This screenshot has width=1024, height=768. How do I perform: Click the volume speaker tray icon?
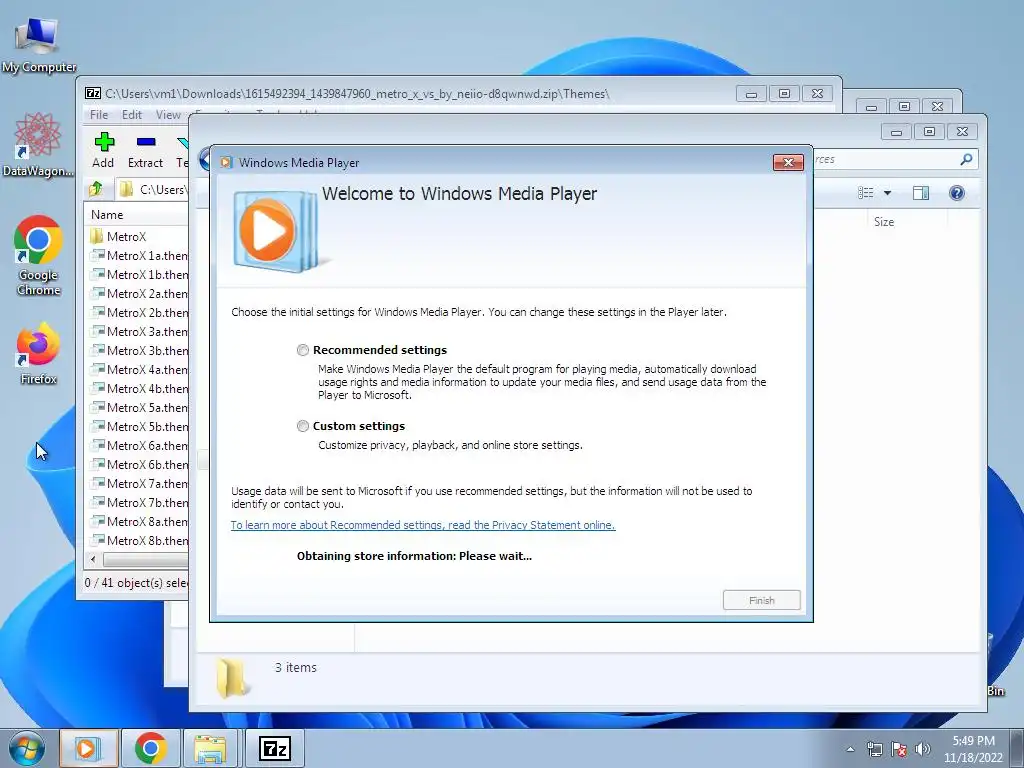coord(922,749)
